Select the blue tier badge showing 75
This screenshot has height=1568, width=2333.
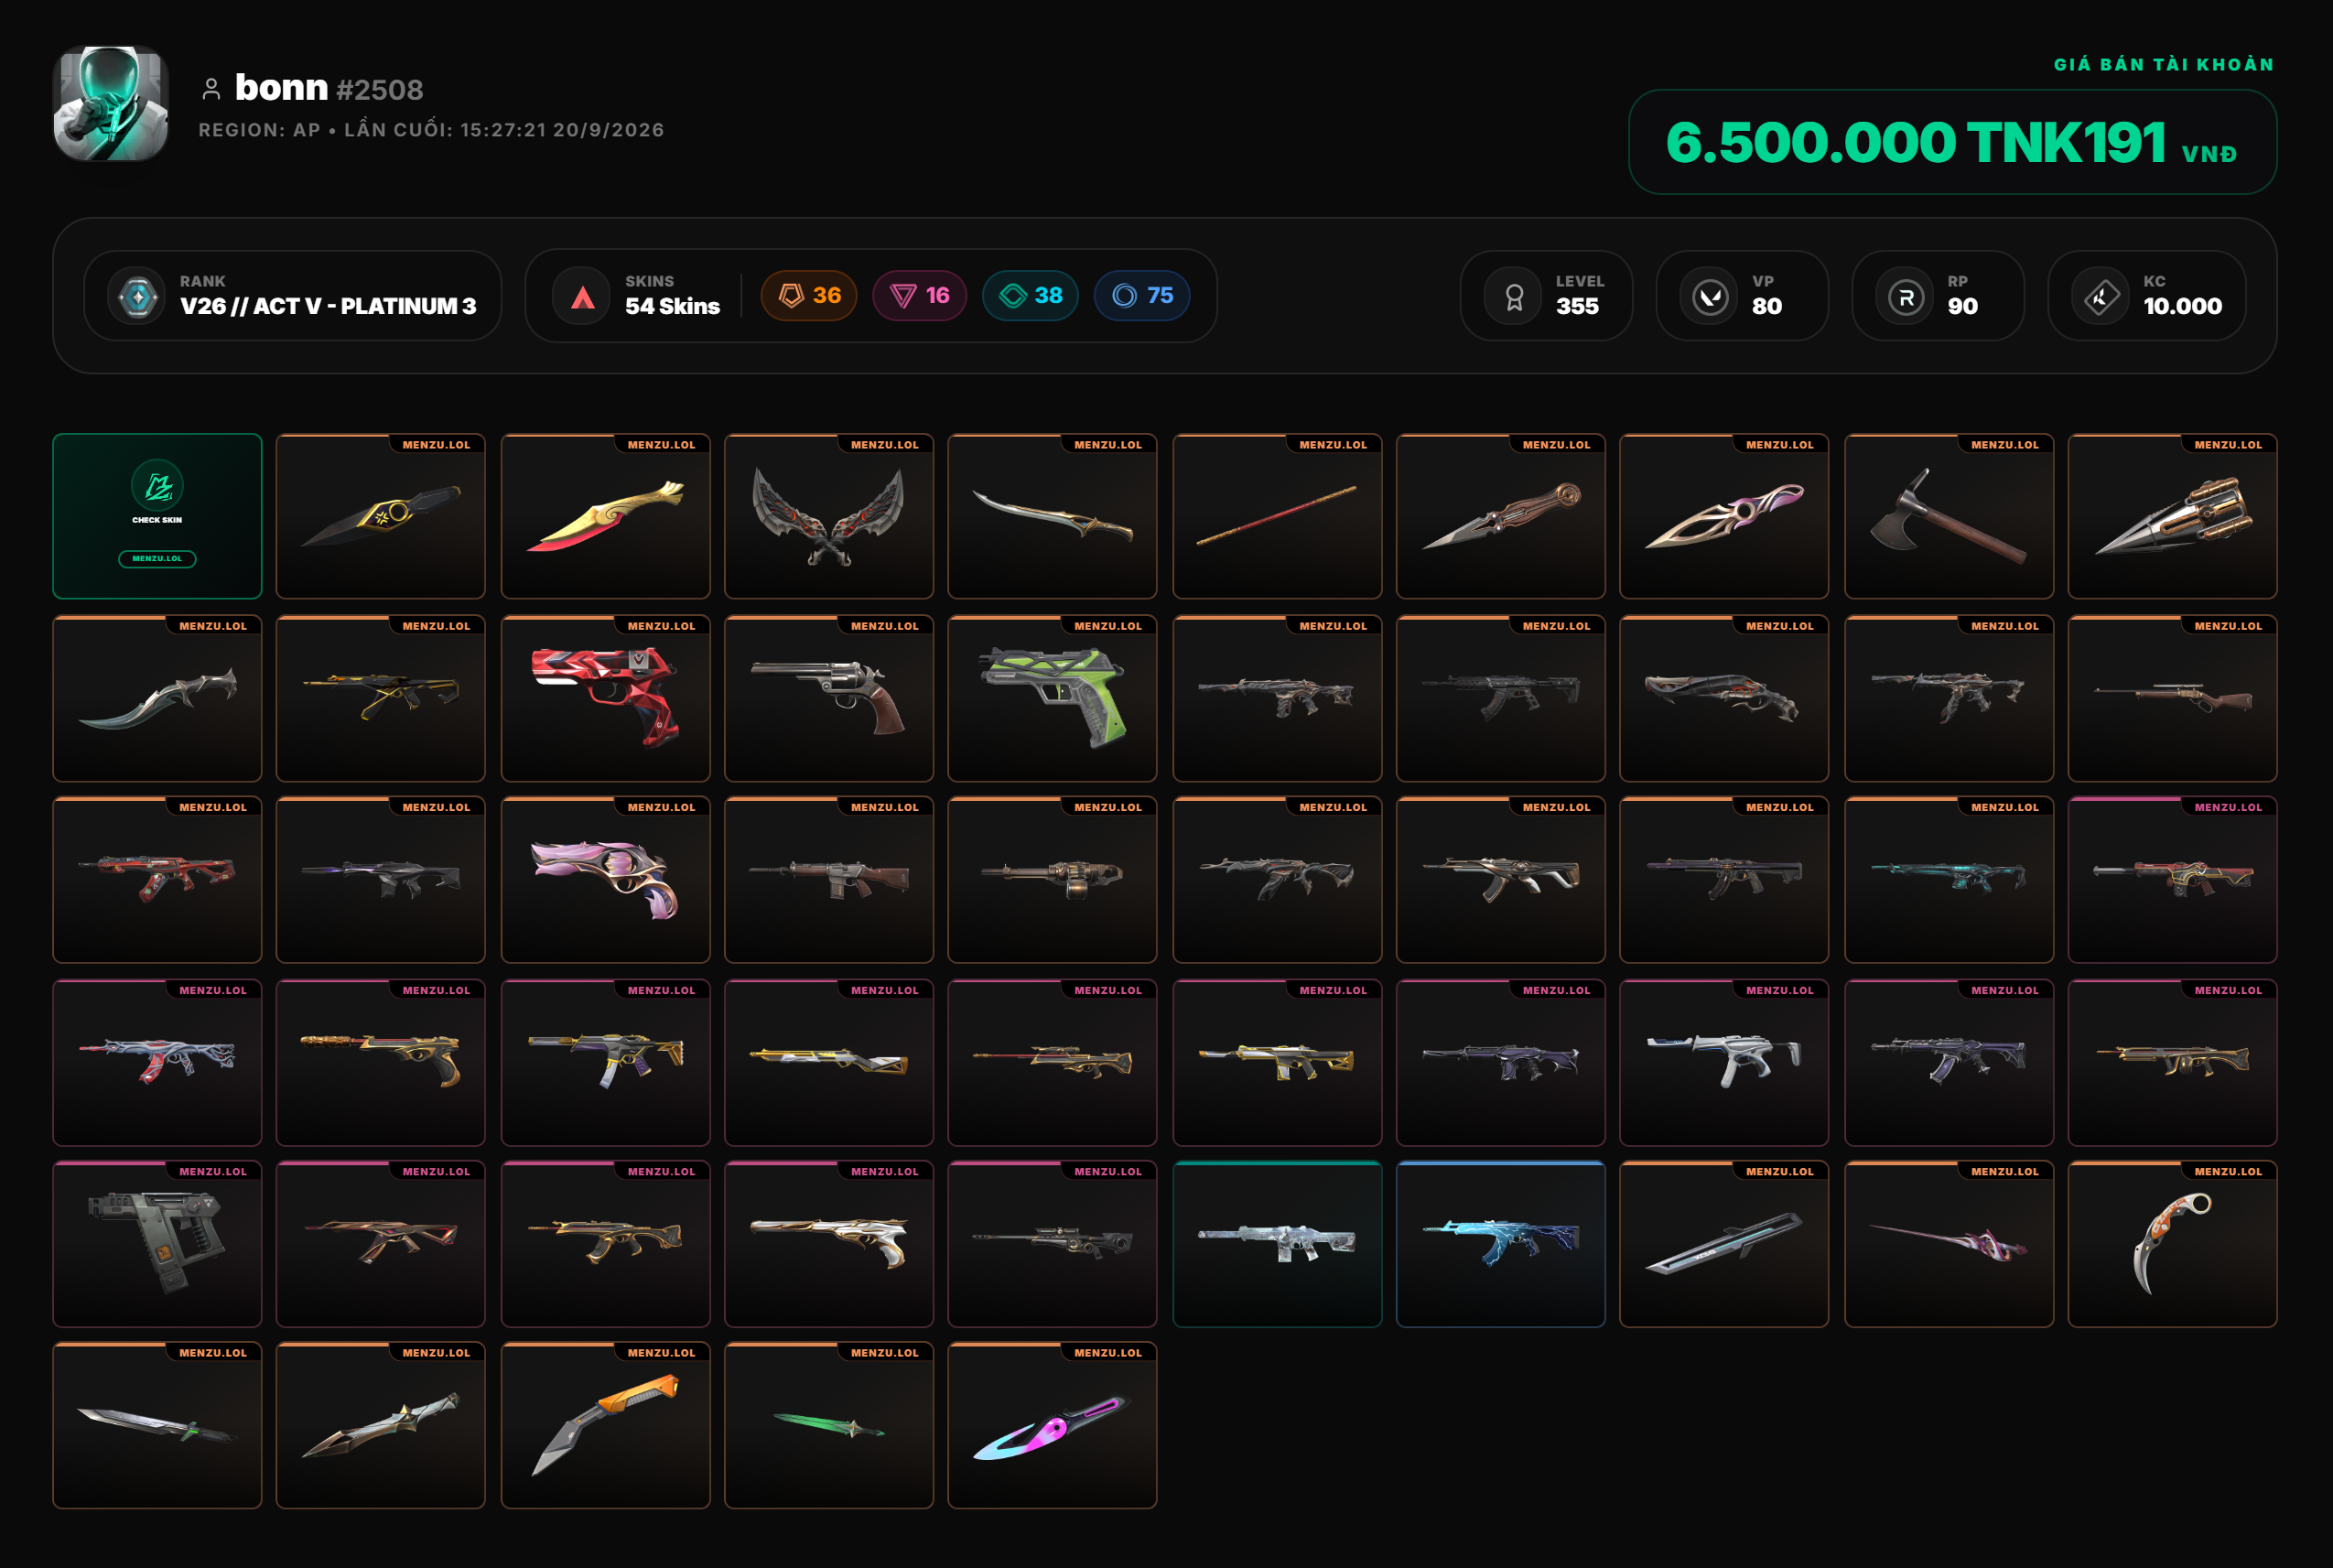[x=1142, y=295]
